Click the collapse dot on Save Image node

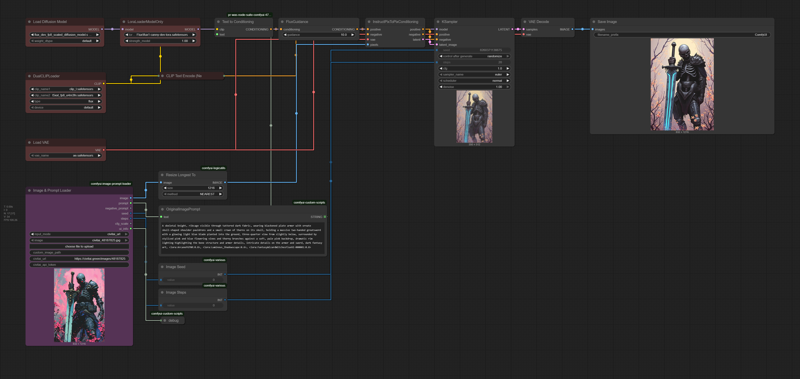594,22
